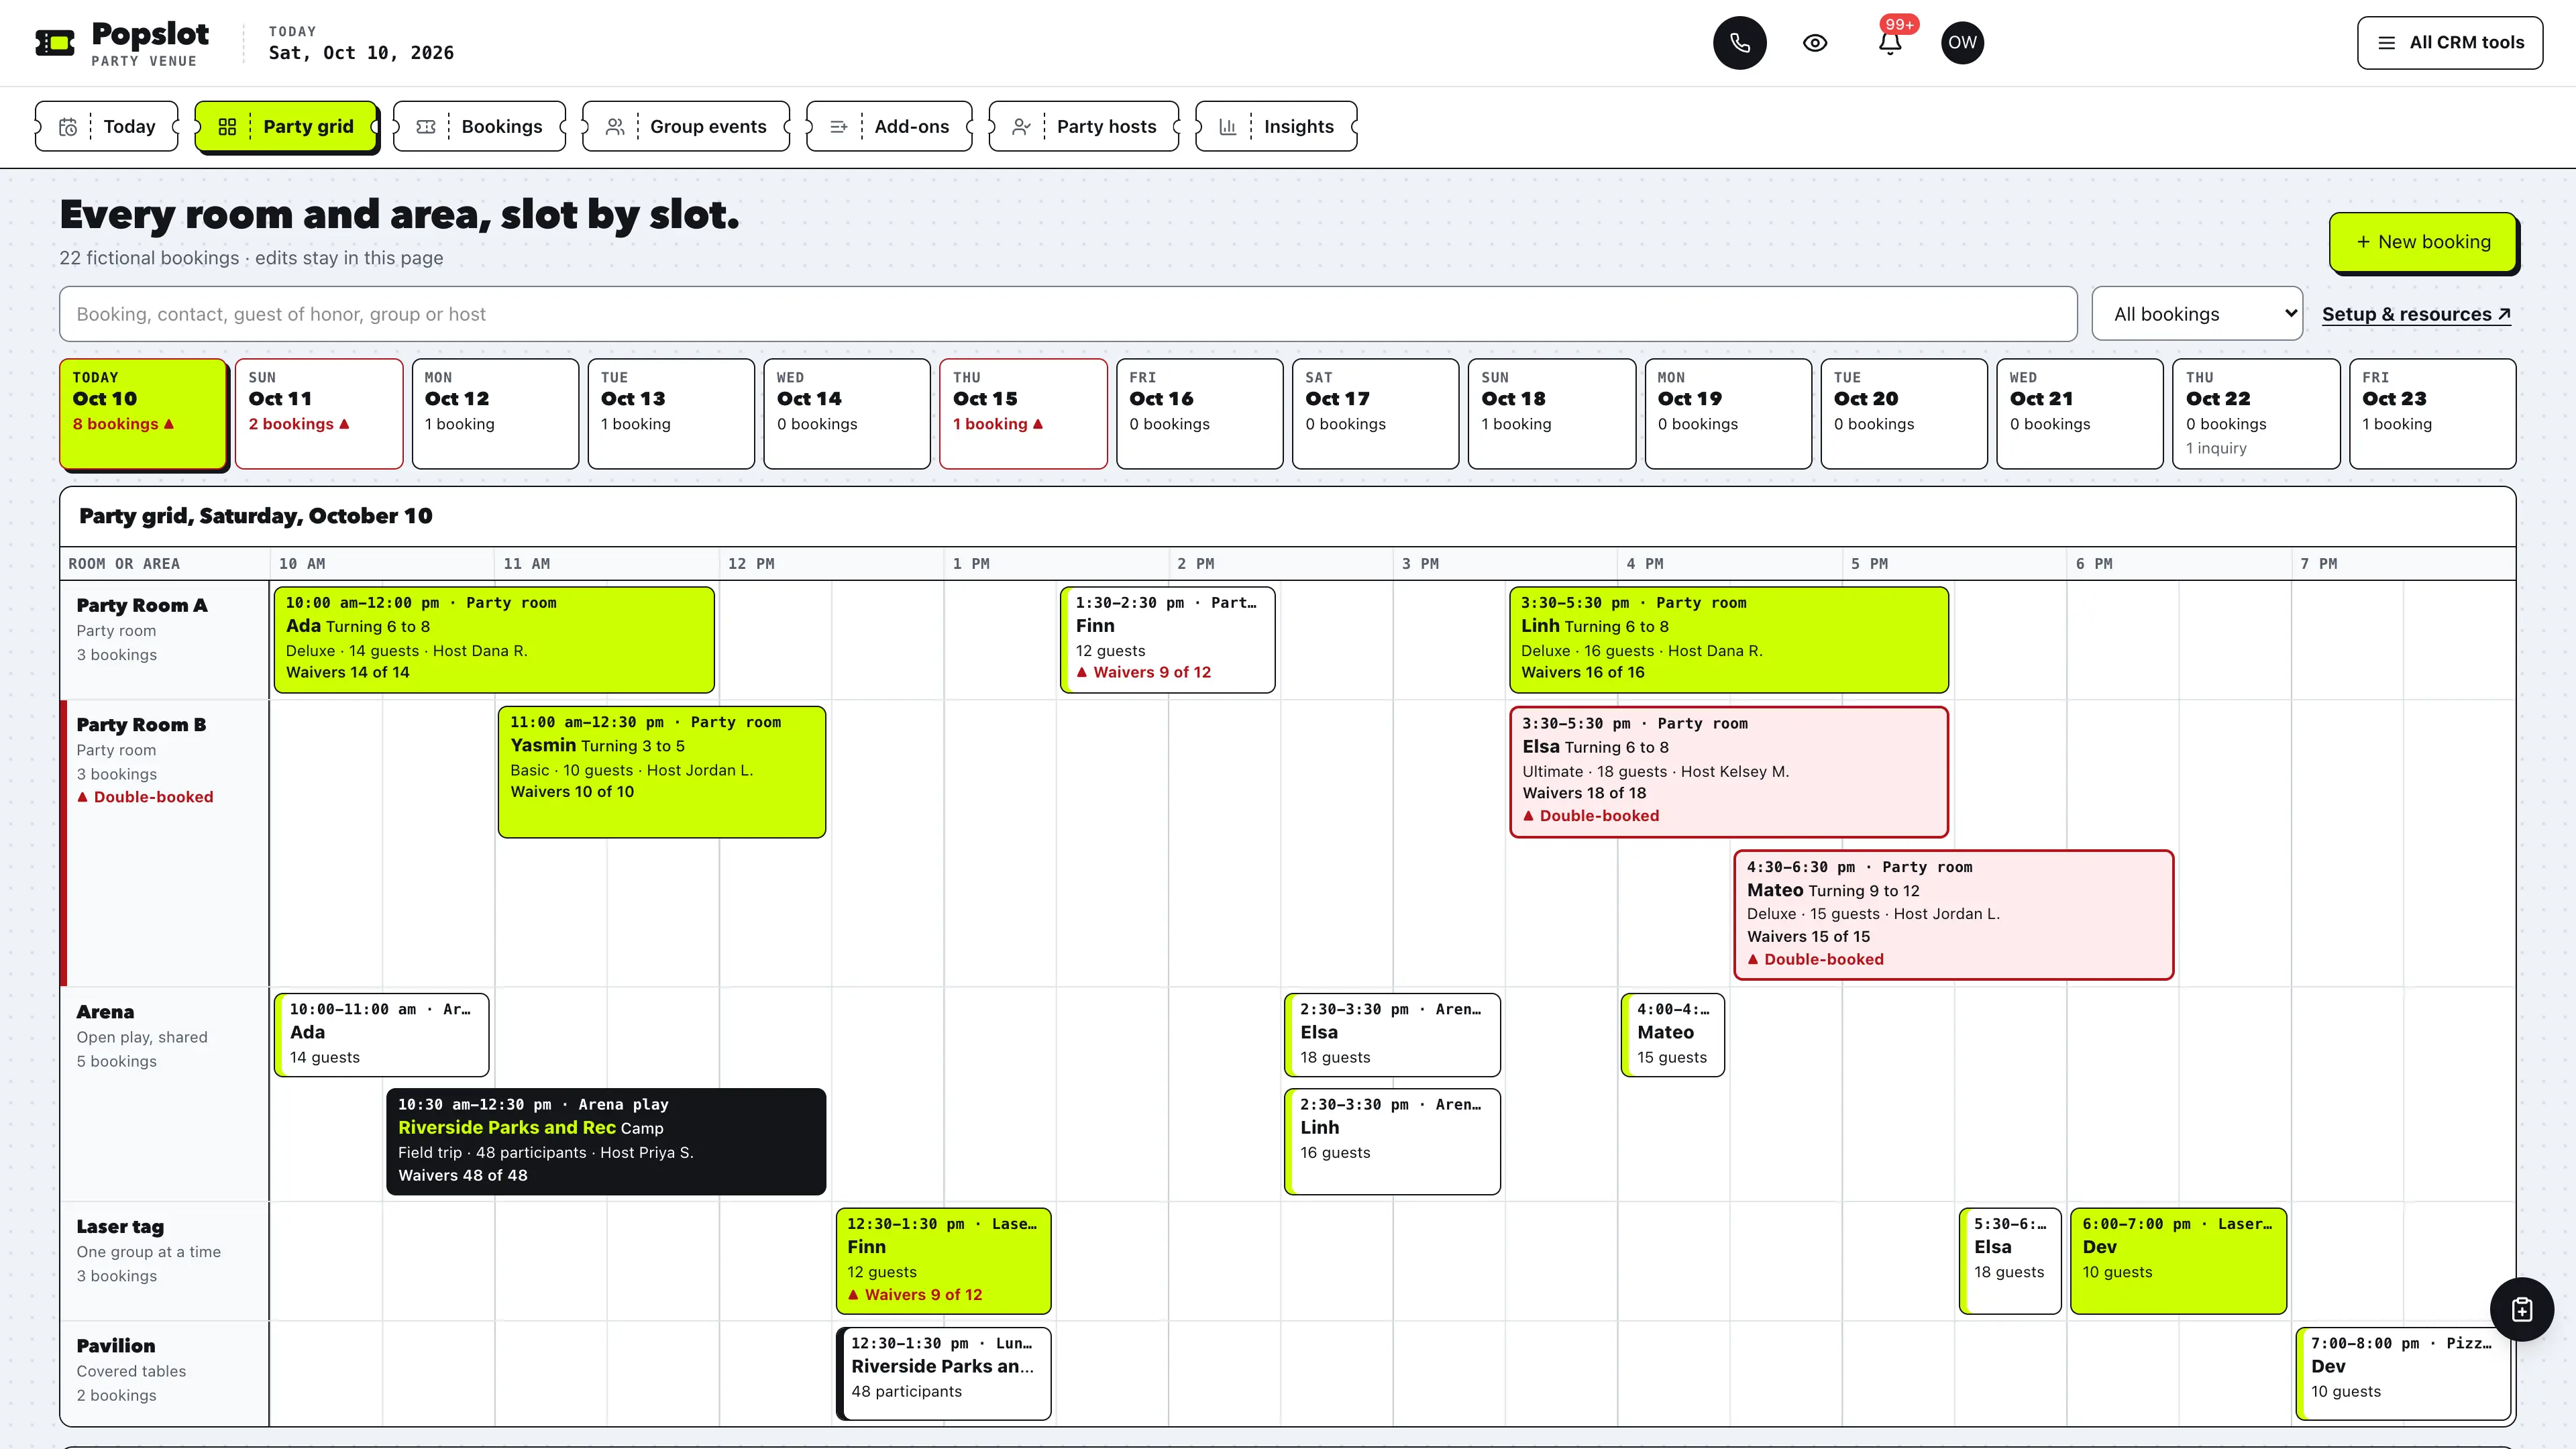Screen dimensions: 2576x1449
Task: Open Dev's 7:00–8:00 pm Pavilion pizza slot
Action: pyautogui.click(x=2403, y=1373)
